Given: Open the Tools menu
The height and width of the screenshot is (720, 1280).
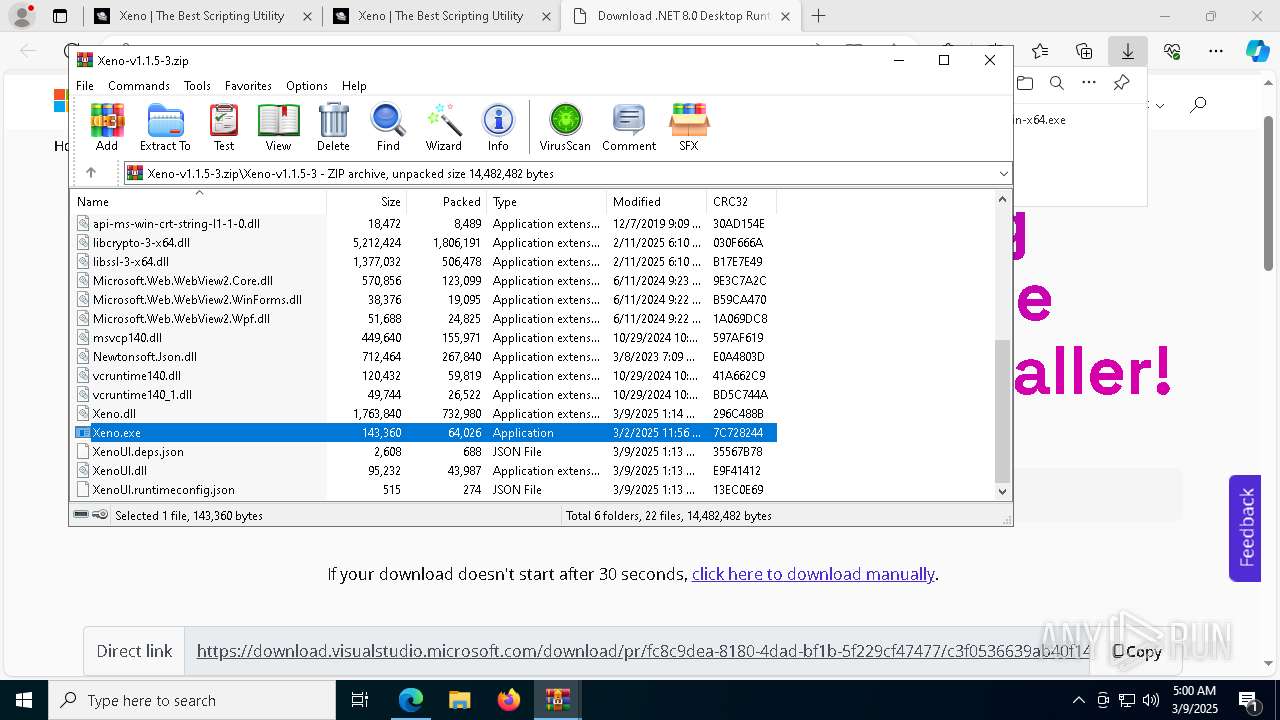Looking at the screenshot, I should [197, 86].
